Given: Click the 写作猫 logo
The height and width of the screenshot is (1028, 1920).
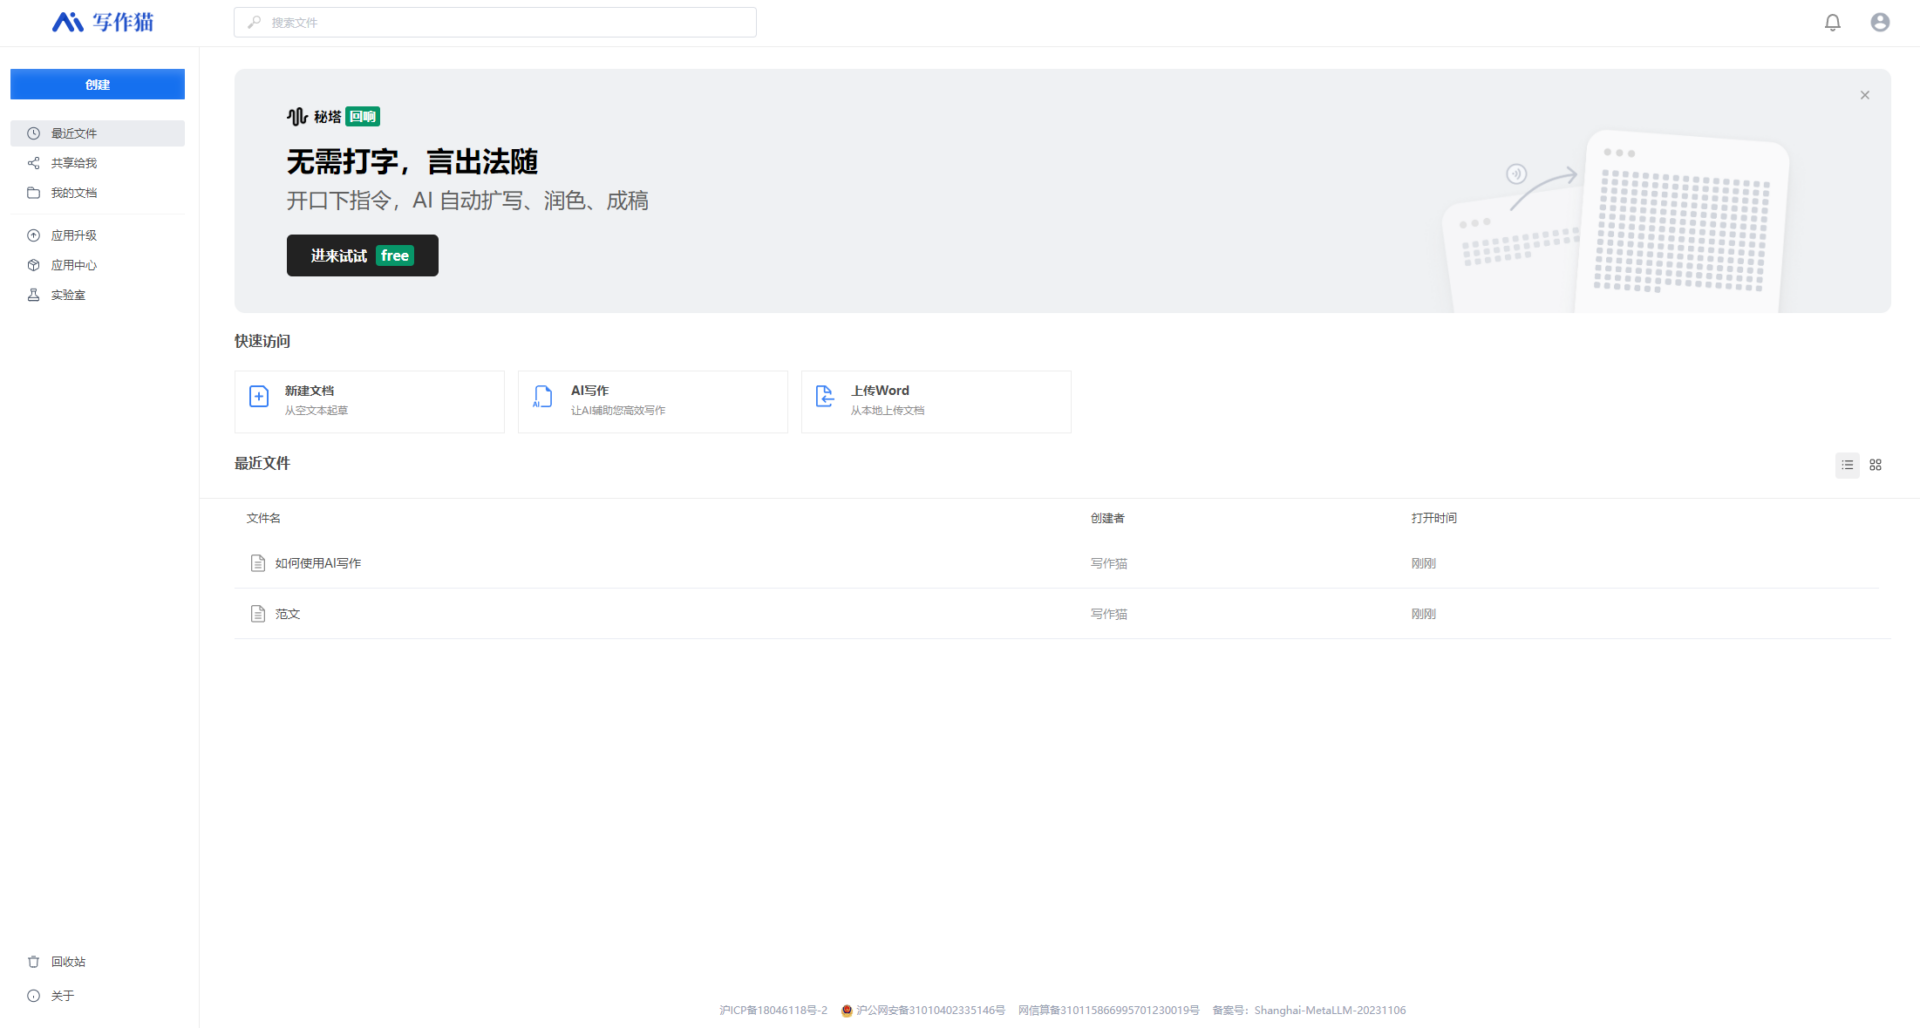Looking at the screenshot, I should coord(103,22).
